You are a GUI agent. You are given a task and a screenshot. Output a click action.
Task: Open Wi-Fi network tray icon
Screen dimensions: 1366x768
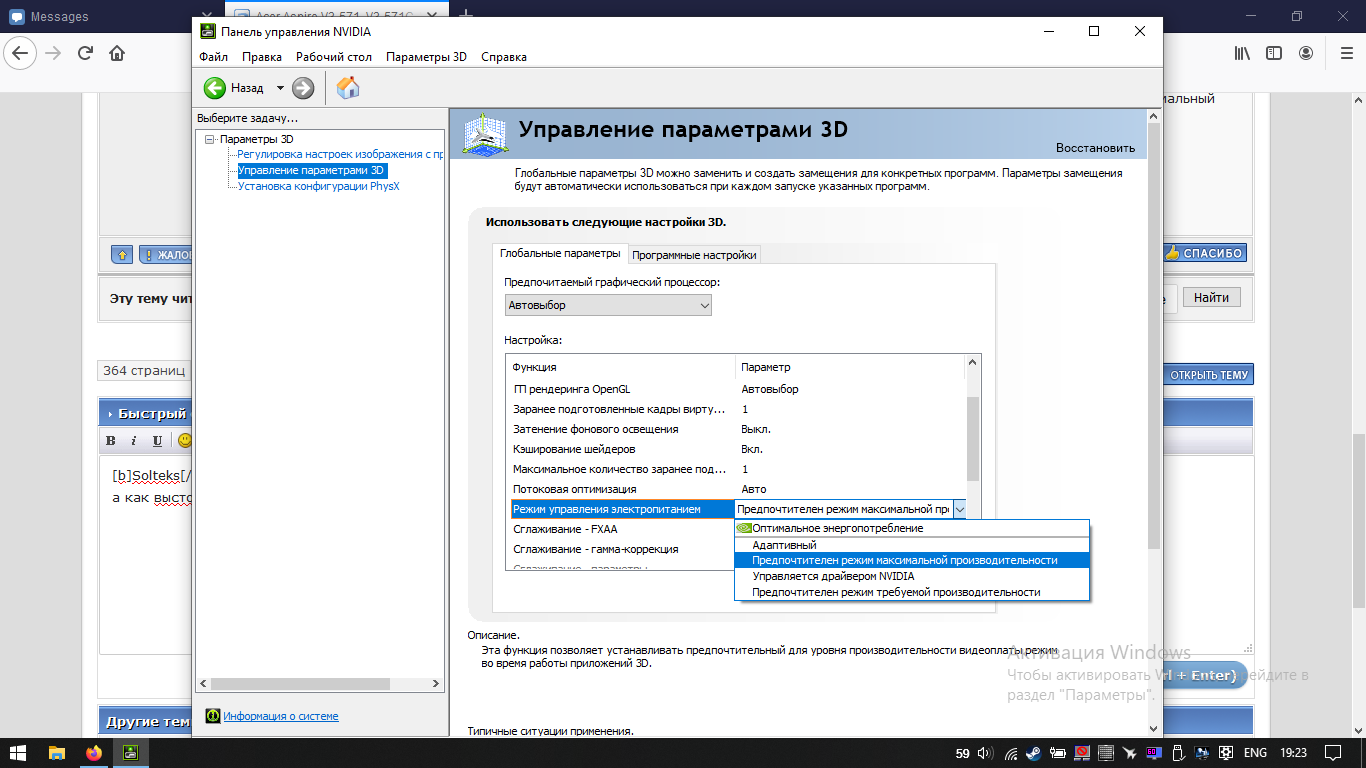pyautogui.click(x=1012, y=753)
